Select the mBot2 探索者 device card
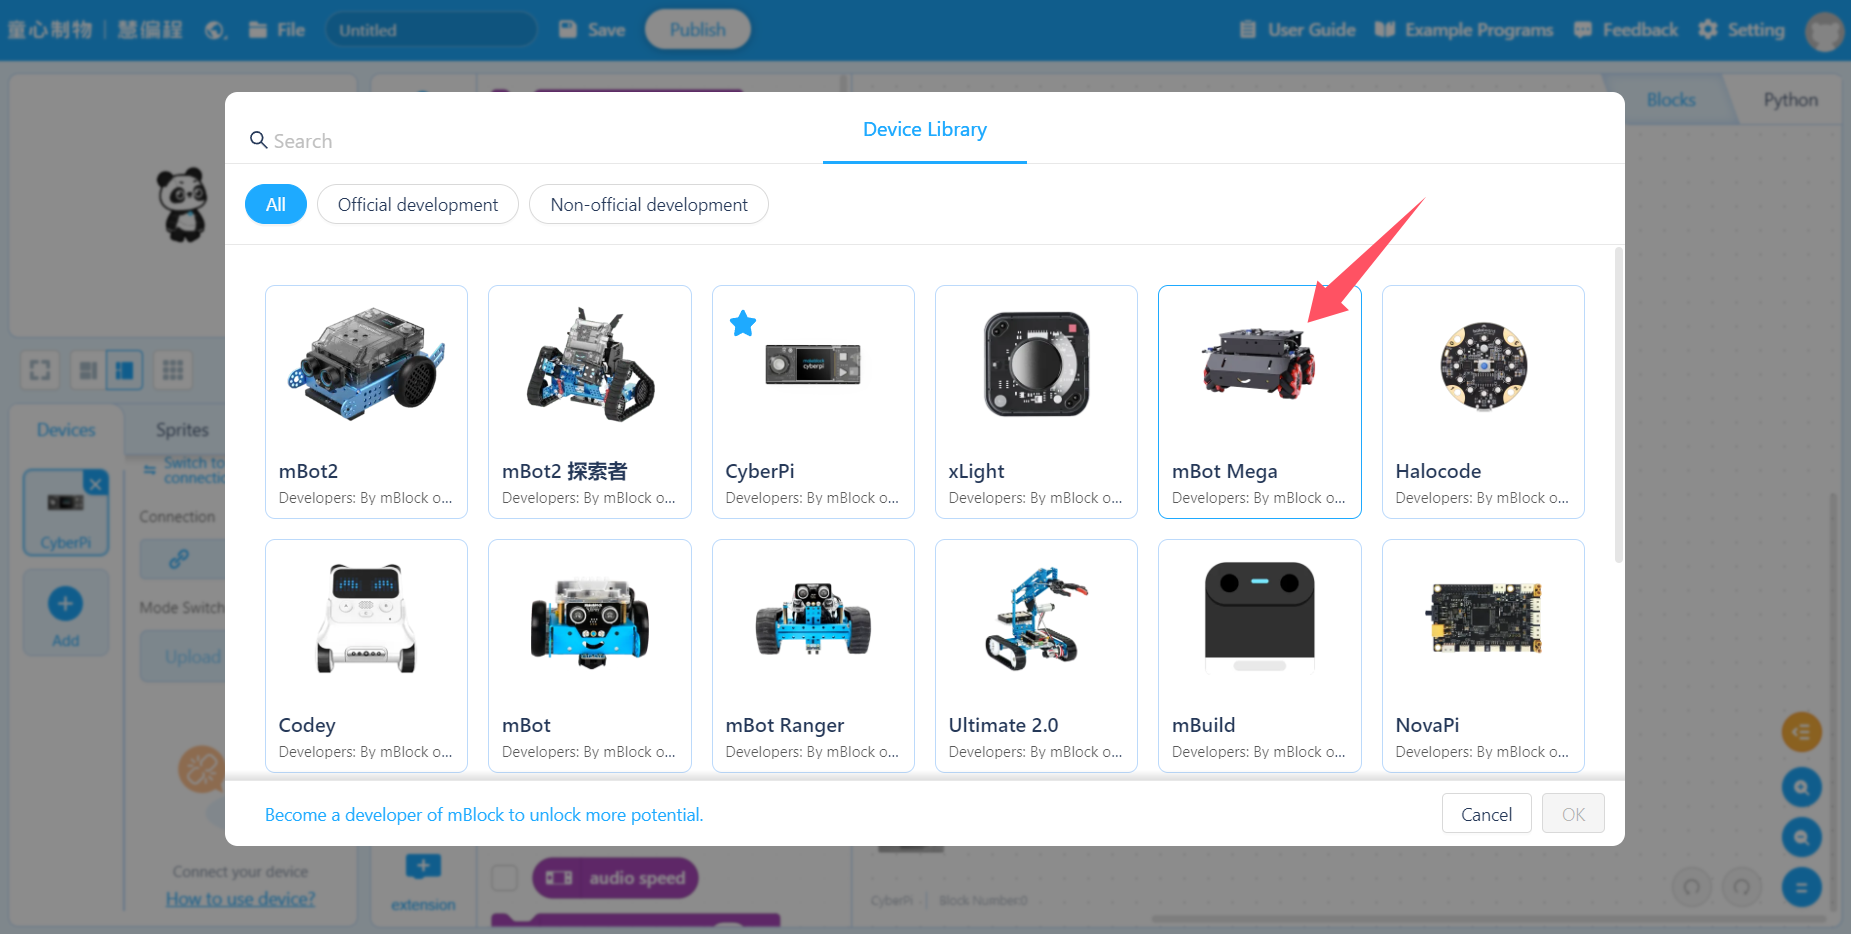 coord(590,402)
